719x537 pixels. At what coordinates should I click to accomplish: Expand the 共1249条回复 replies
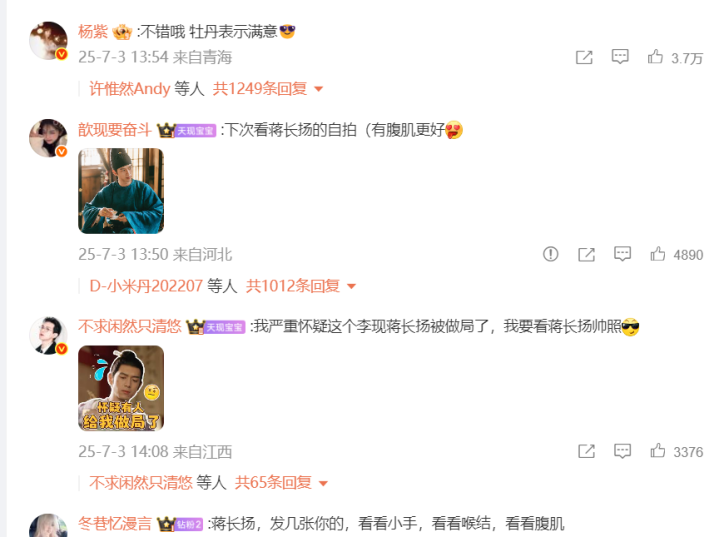point(268,89)
